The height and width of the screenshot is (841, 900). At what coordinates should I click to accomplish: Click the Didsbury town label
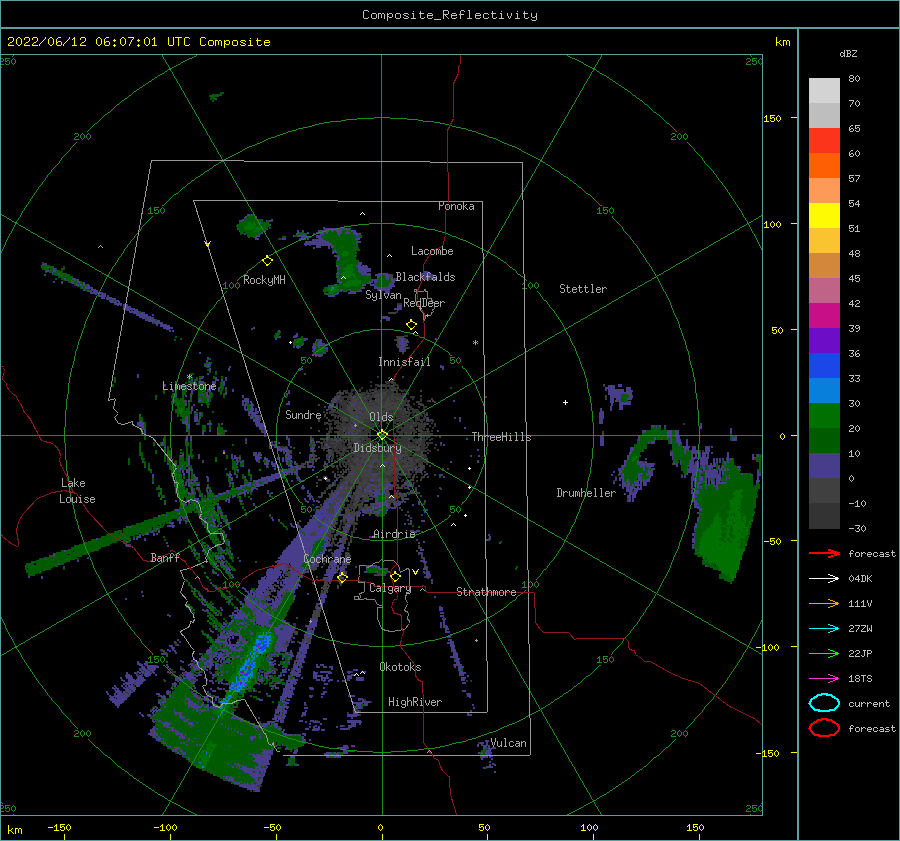[378, 448]
